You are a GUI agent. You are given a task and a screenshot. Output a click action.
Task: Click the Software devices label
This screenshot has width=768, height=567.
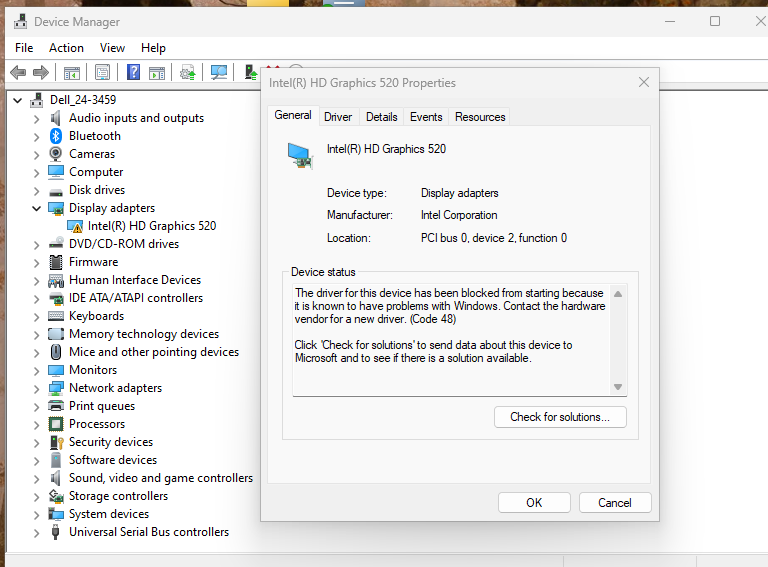click(113, 460)
